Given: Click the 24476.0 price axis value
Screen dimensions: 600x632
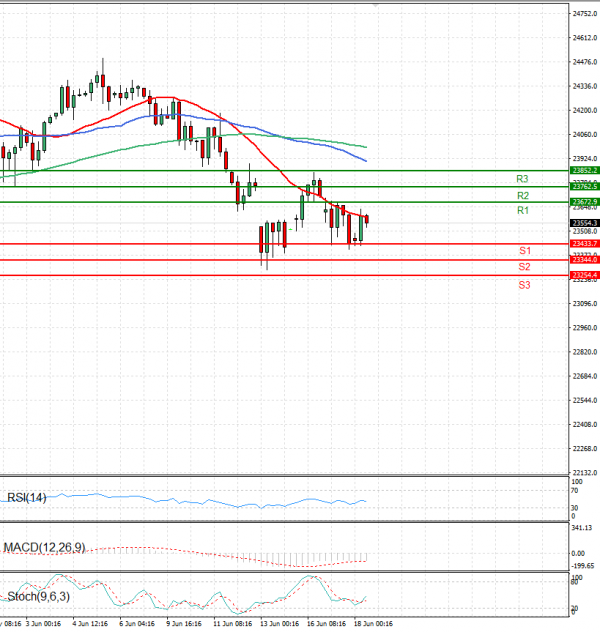Looking at the screenshot, I should click(x=585, y=62).
